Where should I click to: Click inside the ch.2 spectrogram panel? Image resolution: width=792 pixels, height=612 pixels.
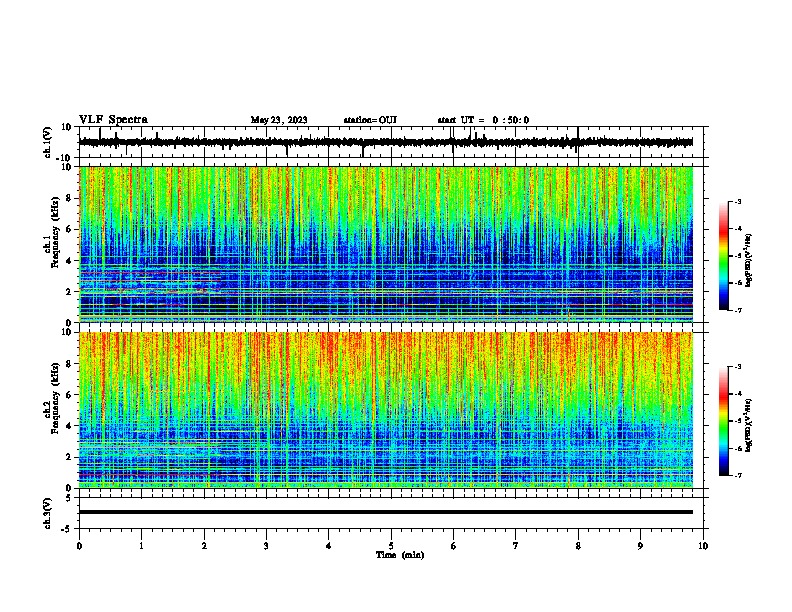pyautogui.click(x=386, y=410)
